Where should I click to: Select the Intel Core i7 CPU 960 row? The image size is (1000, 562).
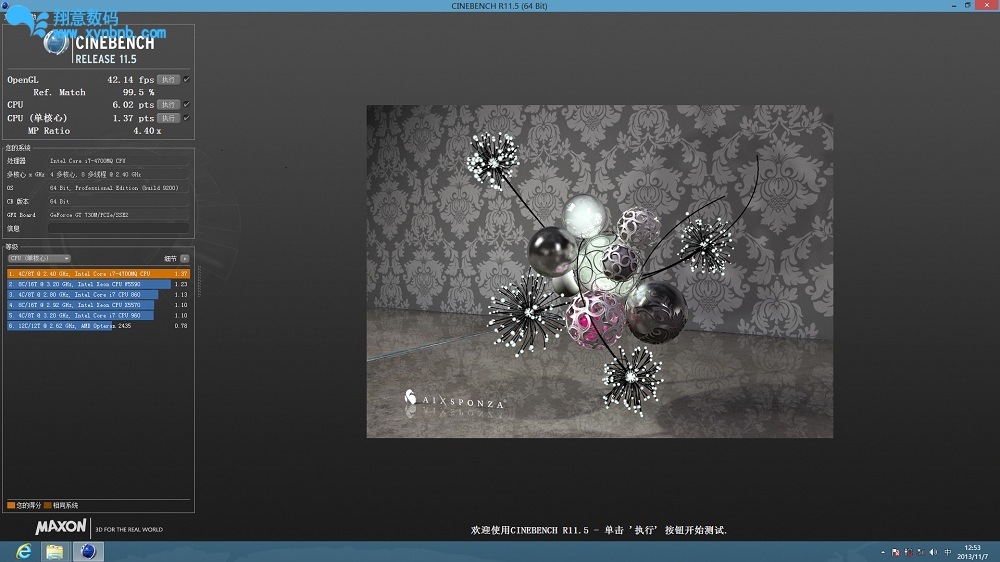click(x=98, y=315)
